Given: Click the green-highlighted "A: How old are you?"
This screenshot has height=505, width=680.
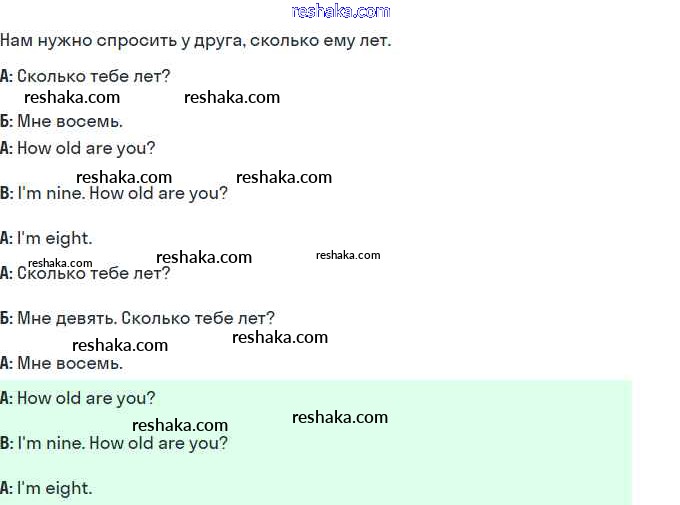Looking at the screenshot, I should coord(78,398).
